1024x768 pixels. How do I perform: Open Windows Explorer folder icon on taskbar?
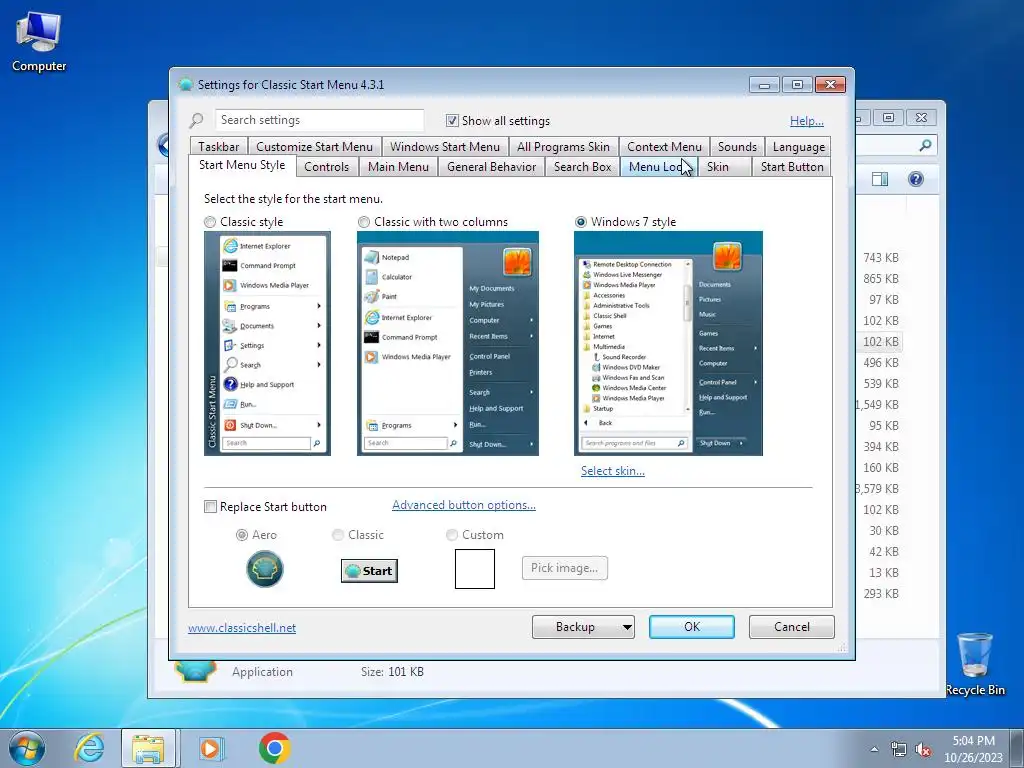148,748
